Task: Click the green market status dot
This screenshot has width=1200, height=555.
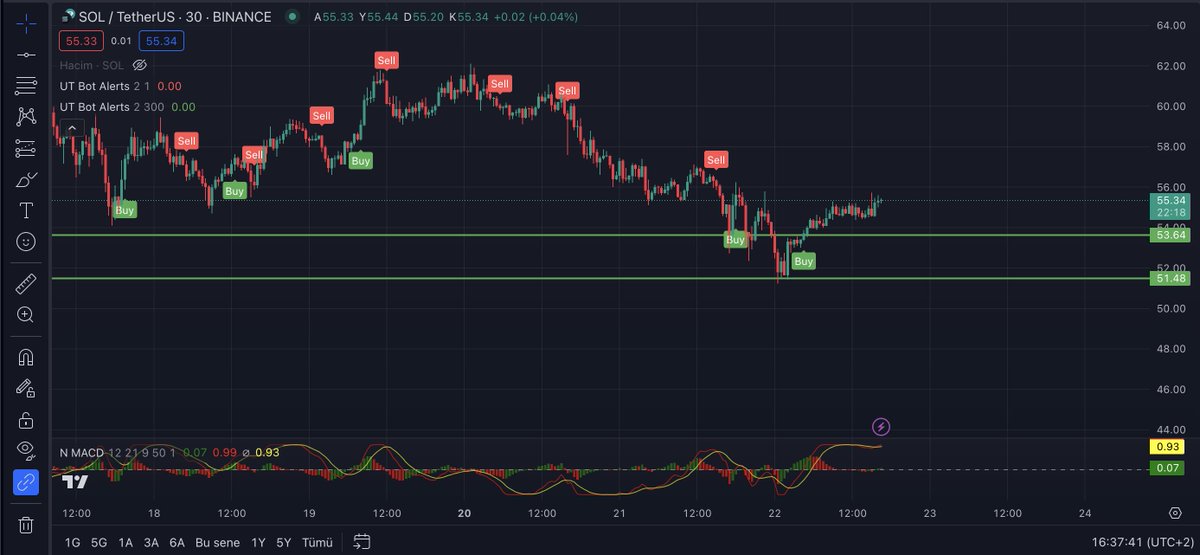Action: point(291,17)
